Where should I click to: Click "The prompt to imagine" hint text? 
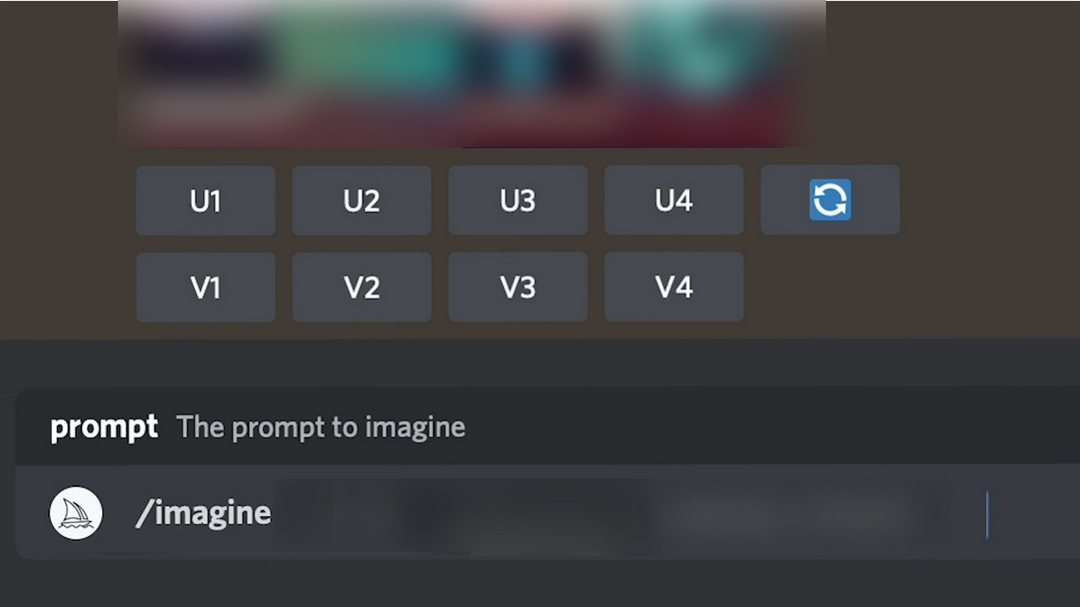coord(321,428)
